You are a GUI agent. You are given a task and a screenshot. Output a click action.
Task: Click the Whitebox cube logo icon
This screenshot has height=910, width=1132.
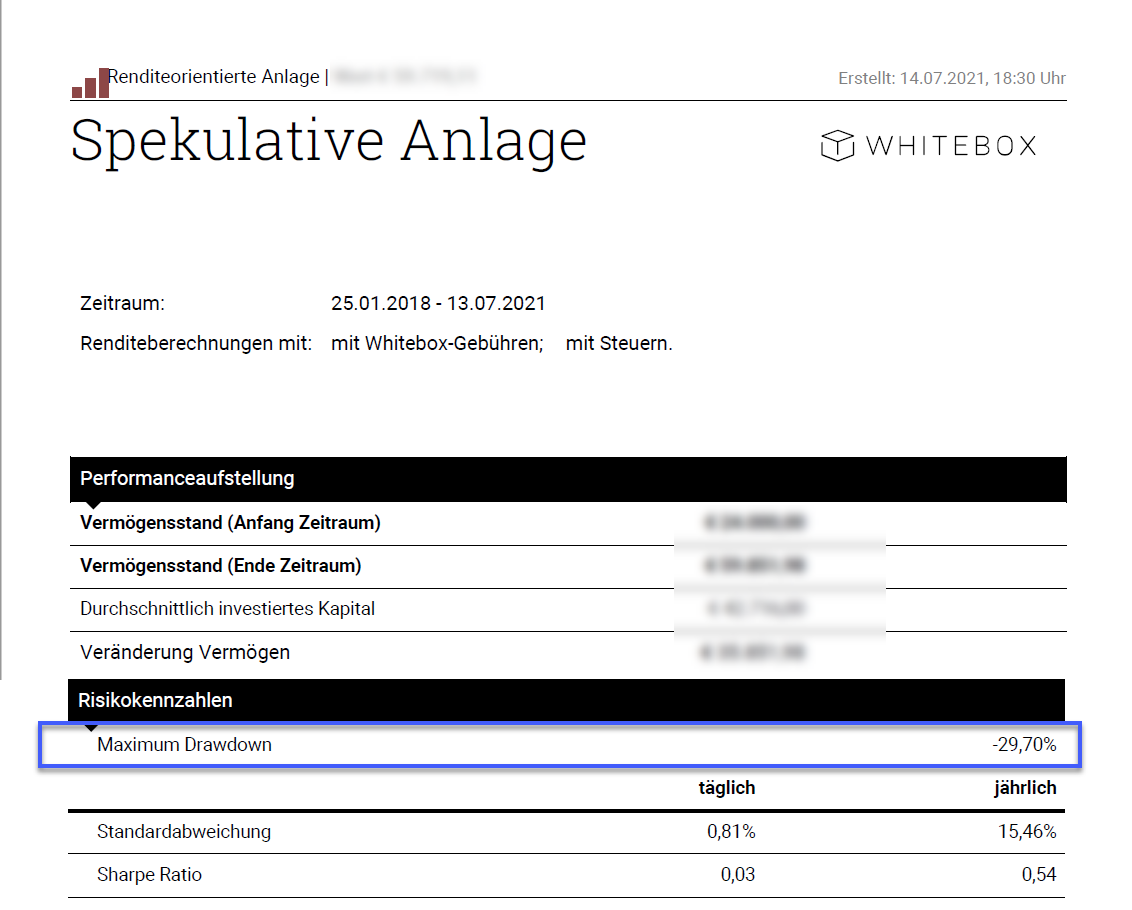(836, 146)
